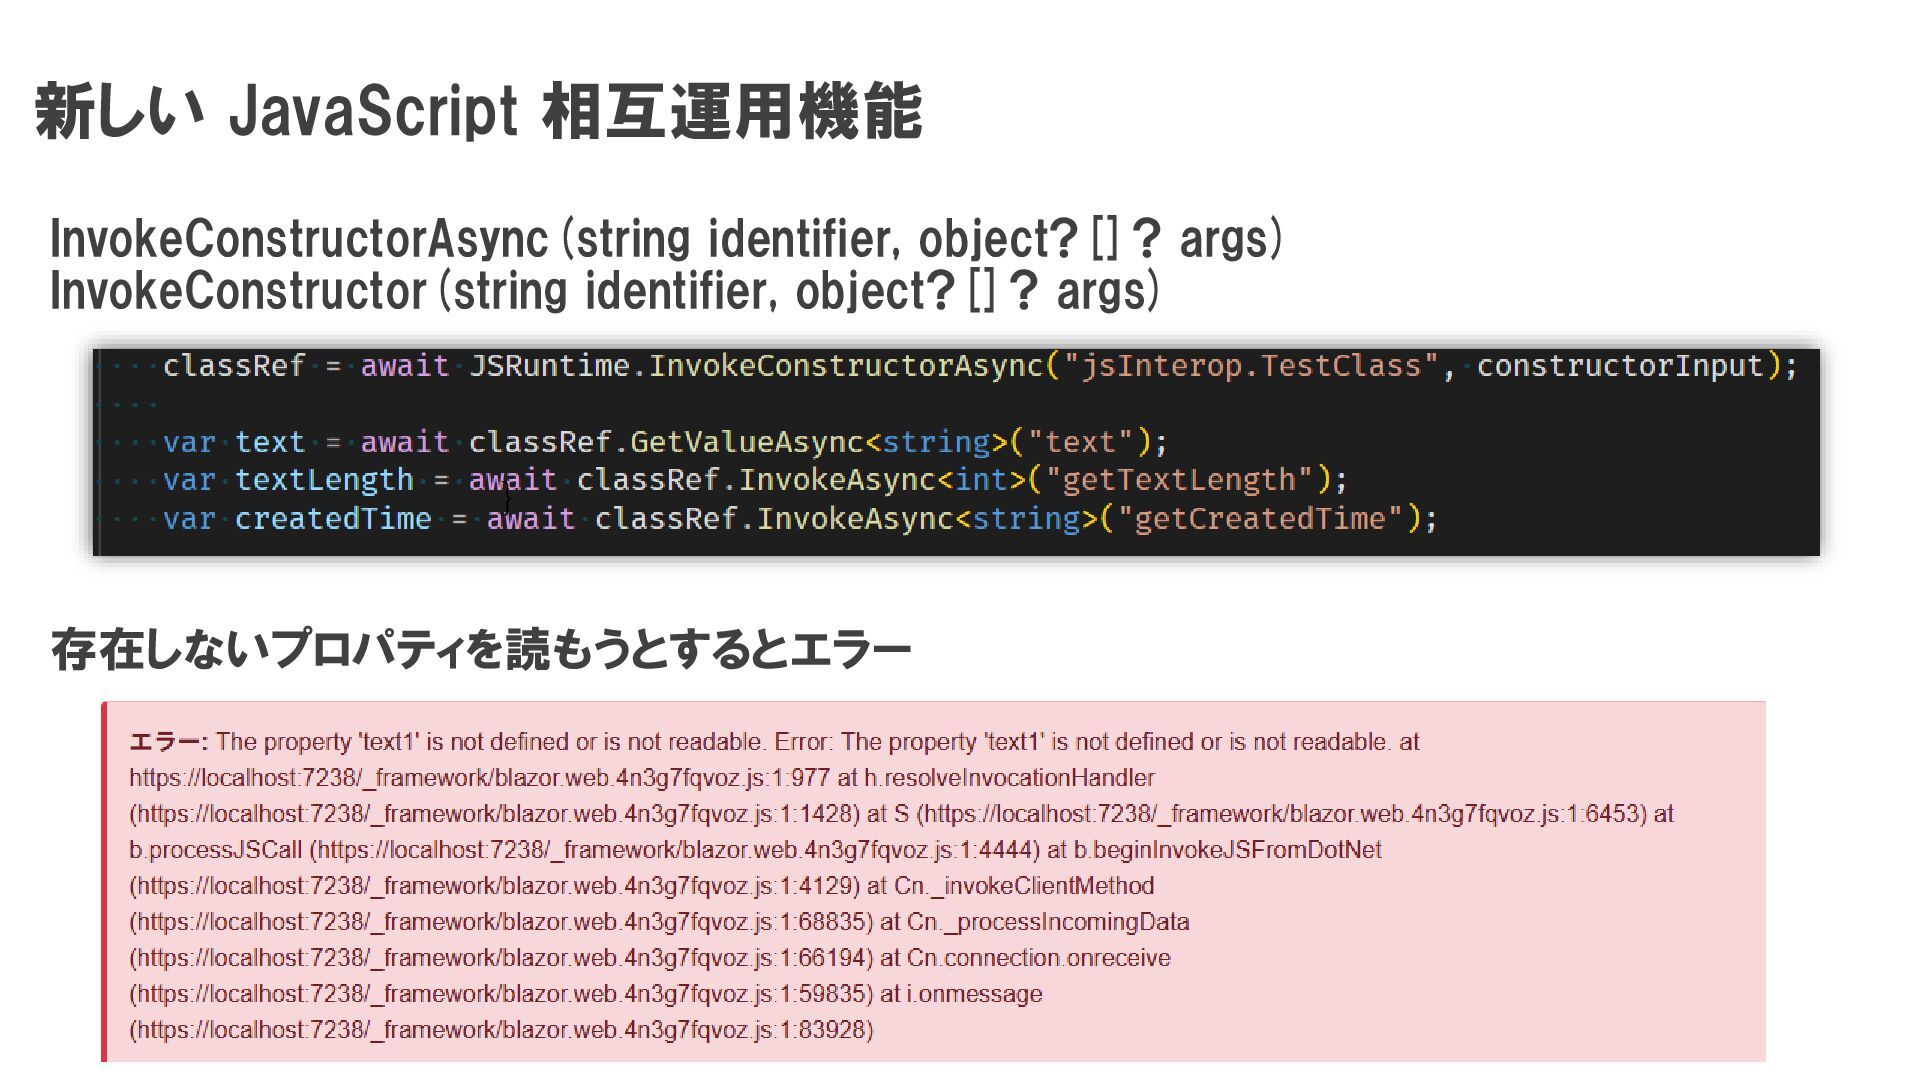Click the last stack trace line ending 83928

click(x=500, y=1030)
